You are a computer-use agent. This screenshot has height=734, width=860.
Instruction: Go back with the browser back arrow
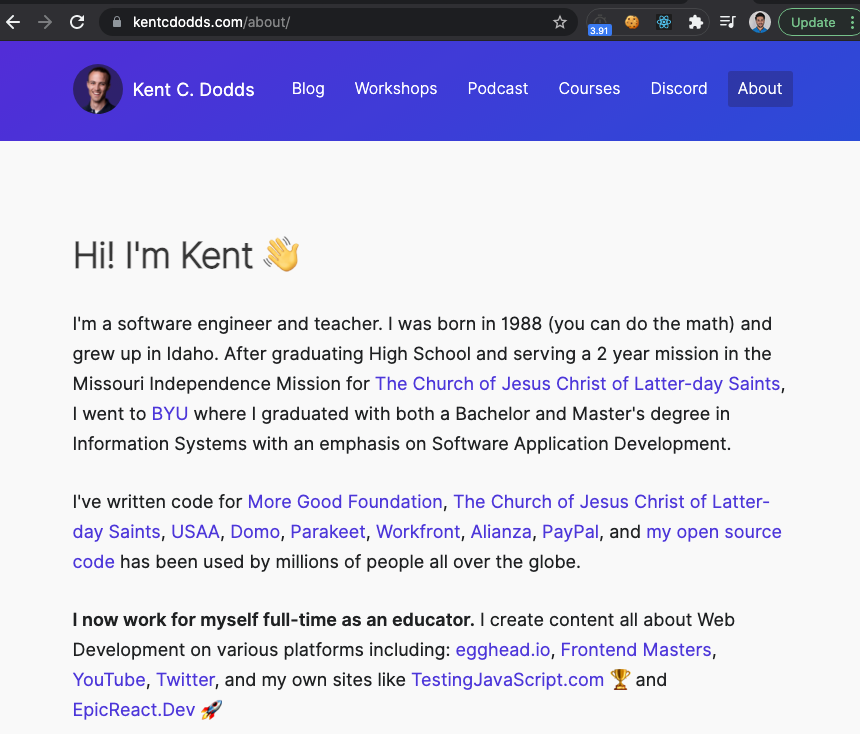tap(13, 22)
